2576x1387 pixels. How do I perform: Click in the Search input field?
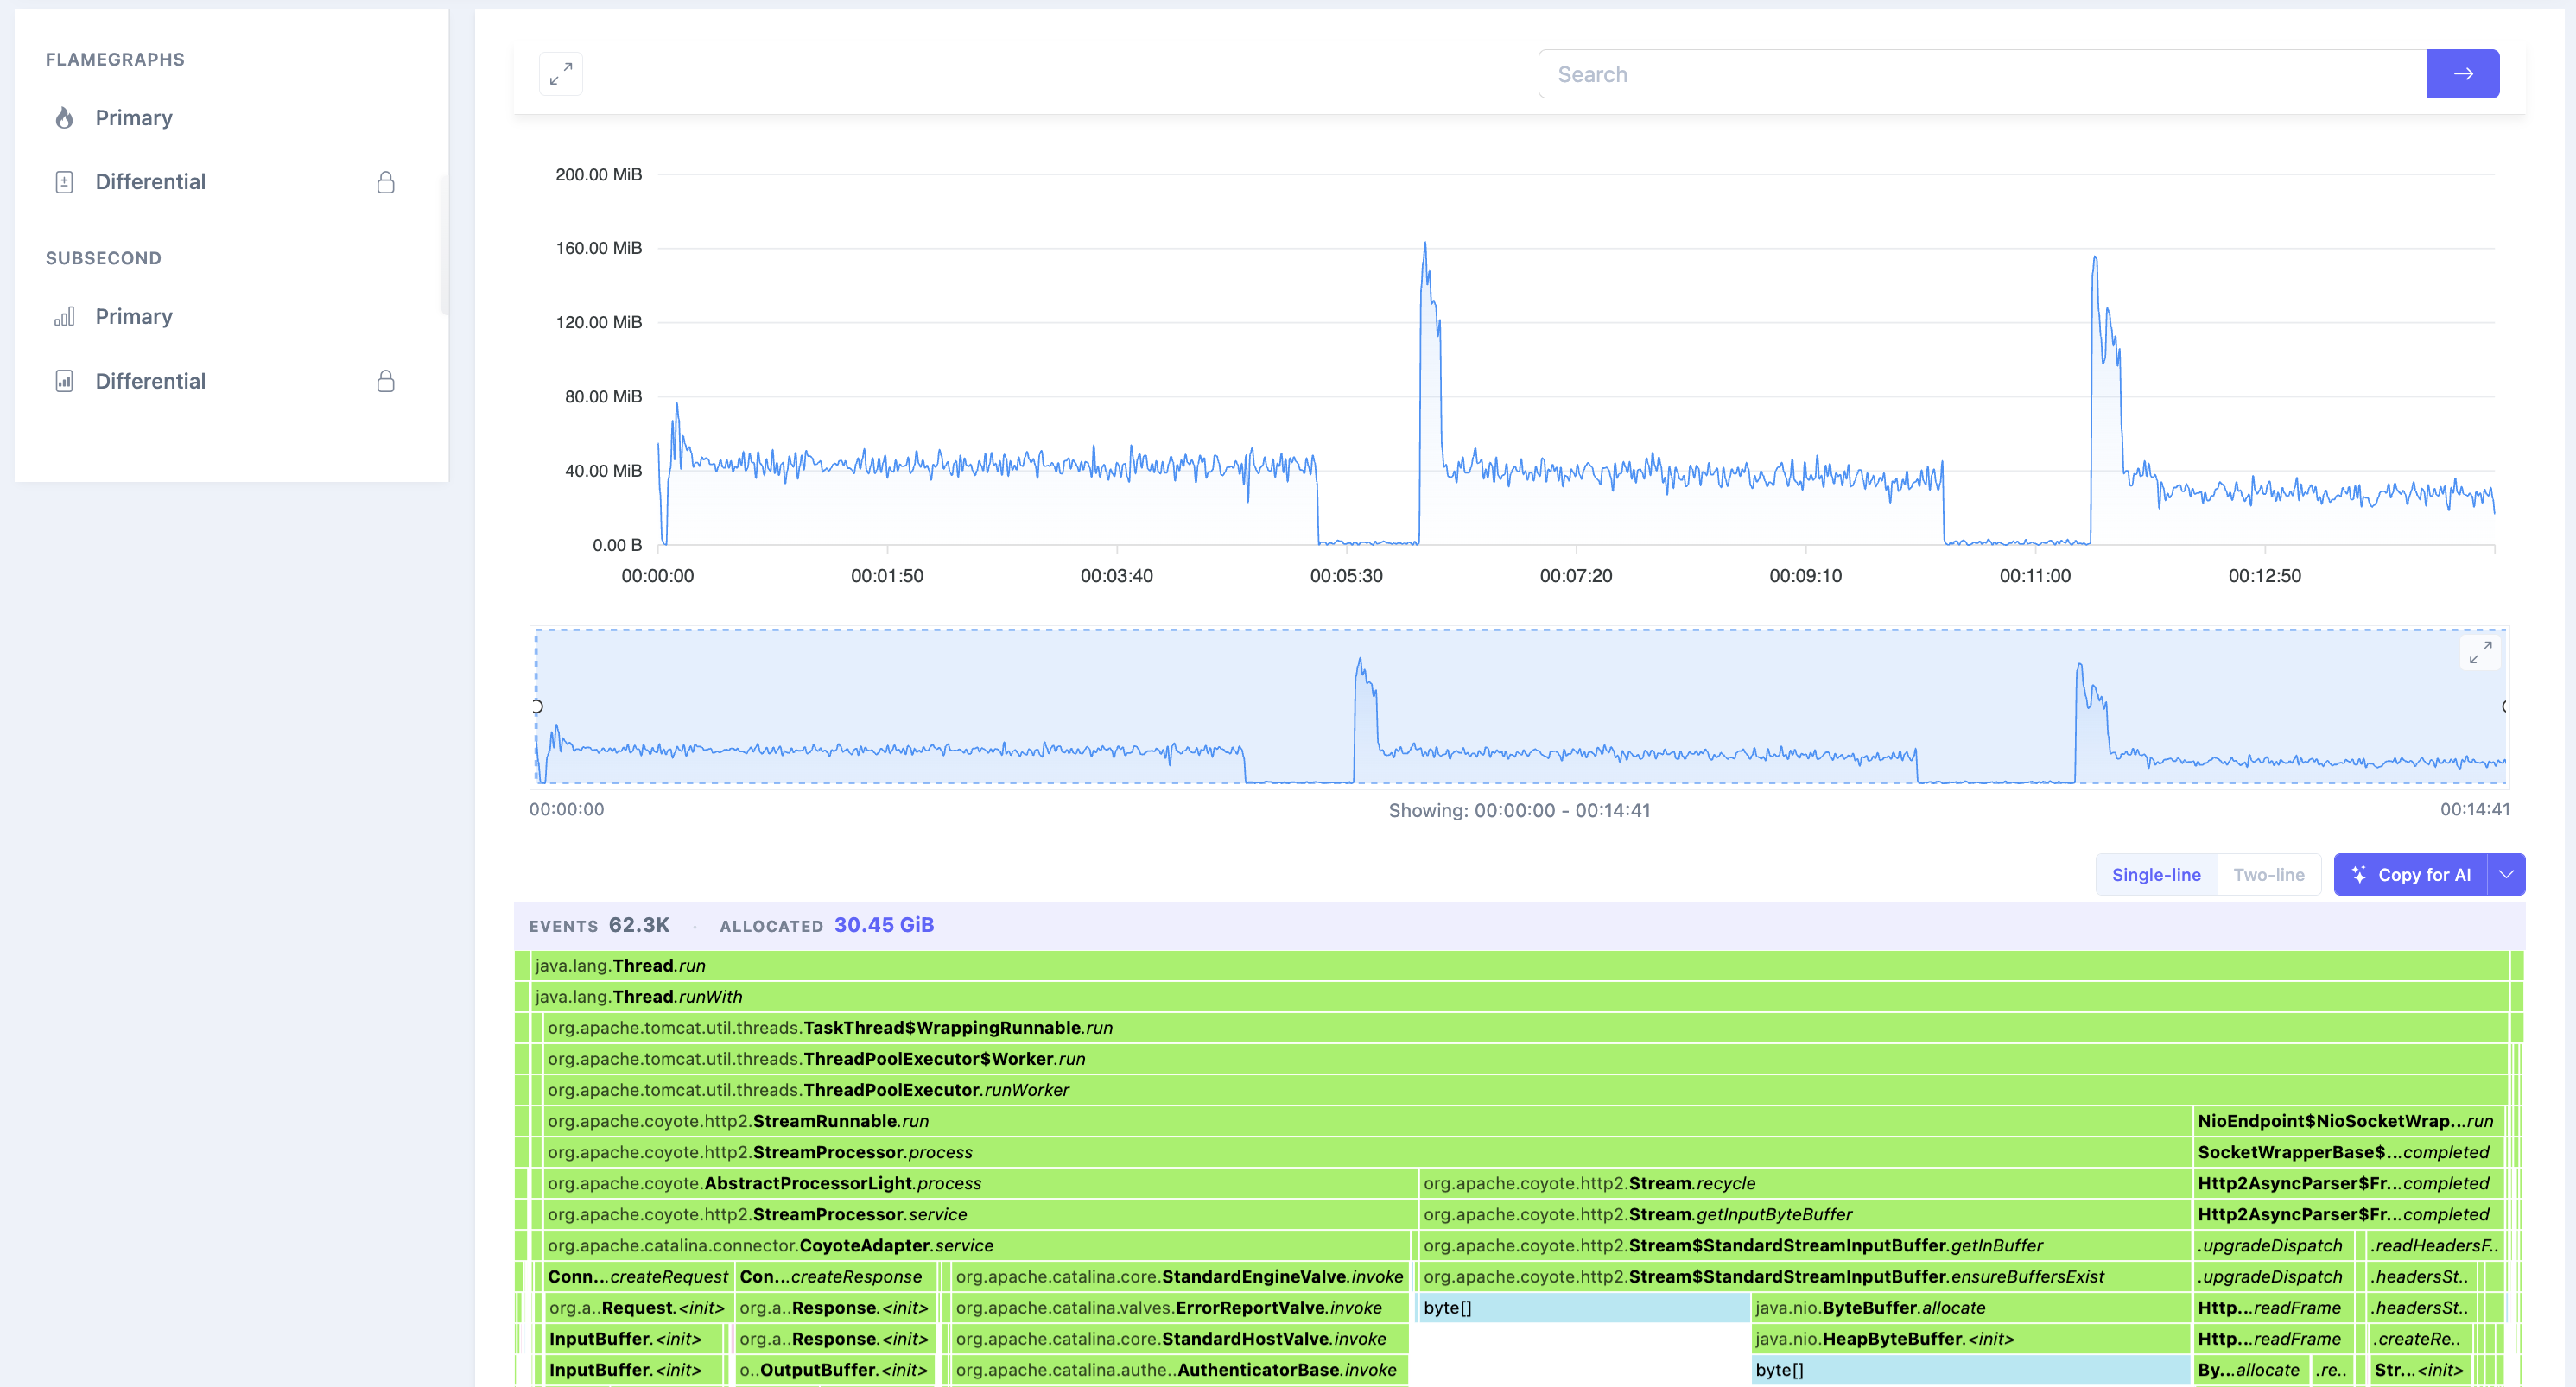(1982, 74)
